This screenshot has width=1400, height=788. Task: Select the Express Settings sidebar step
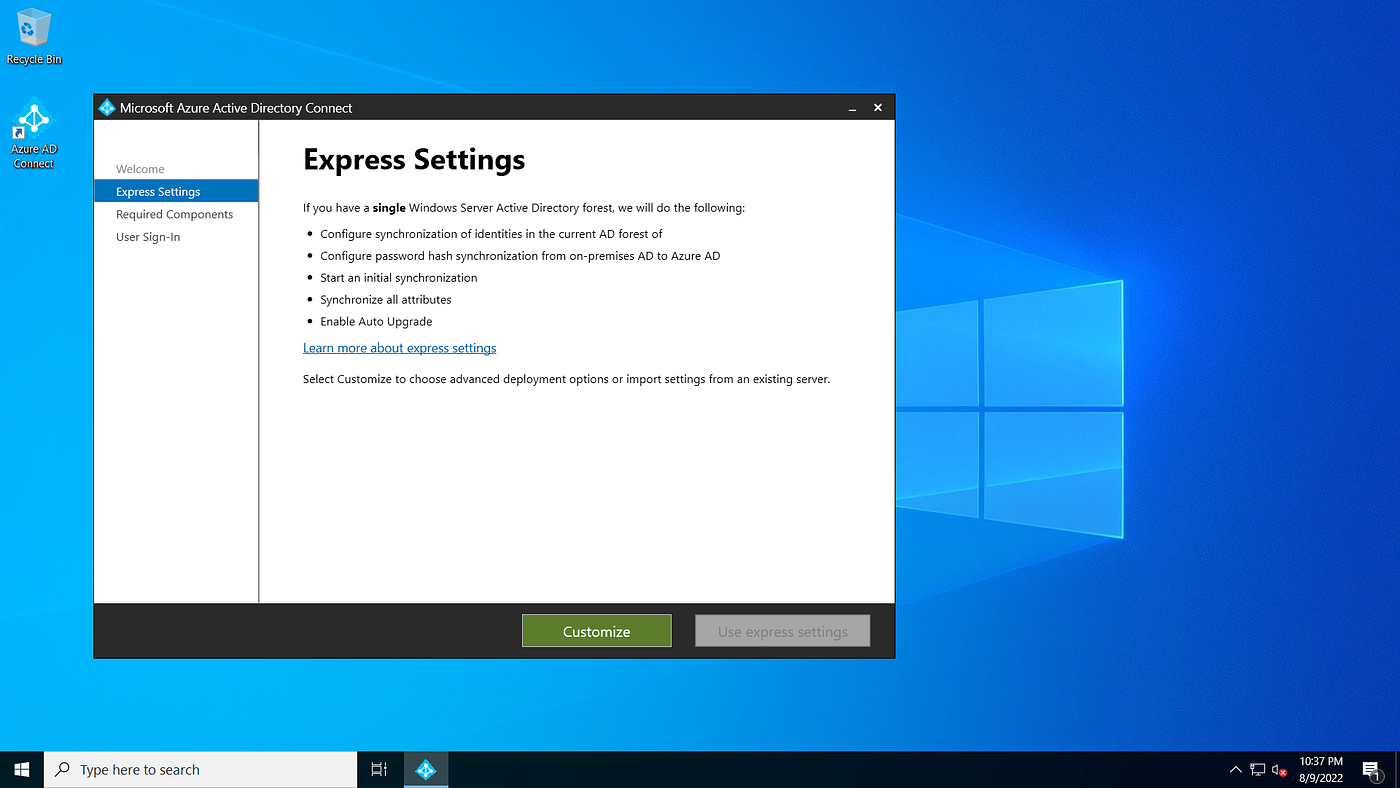[x=176, y=191]
